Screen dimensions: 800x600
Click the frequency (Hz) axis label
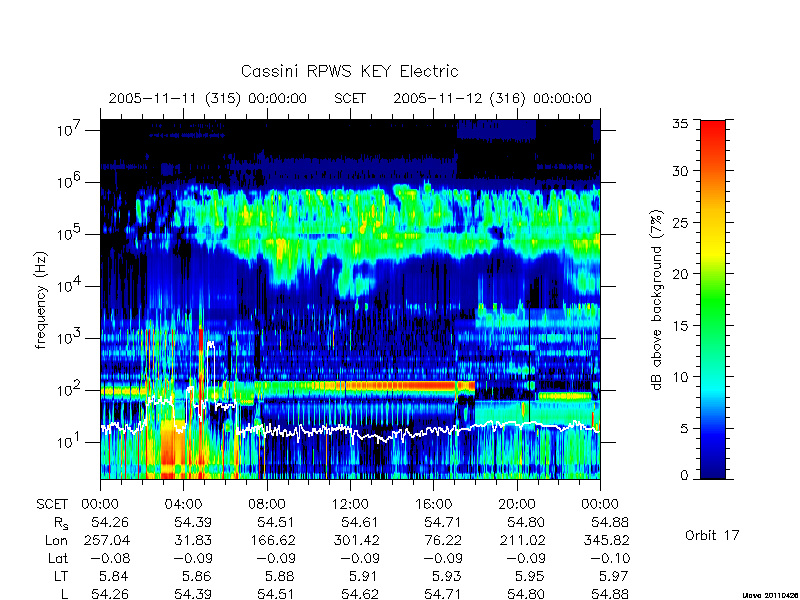pyautogui.click(x=41, y=301)
